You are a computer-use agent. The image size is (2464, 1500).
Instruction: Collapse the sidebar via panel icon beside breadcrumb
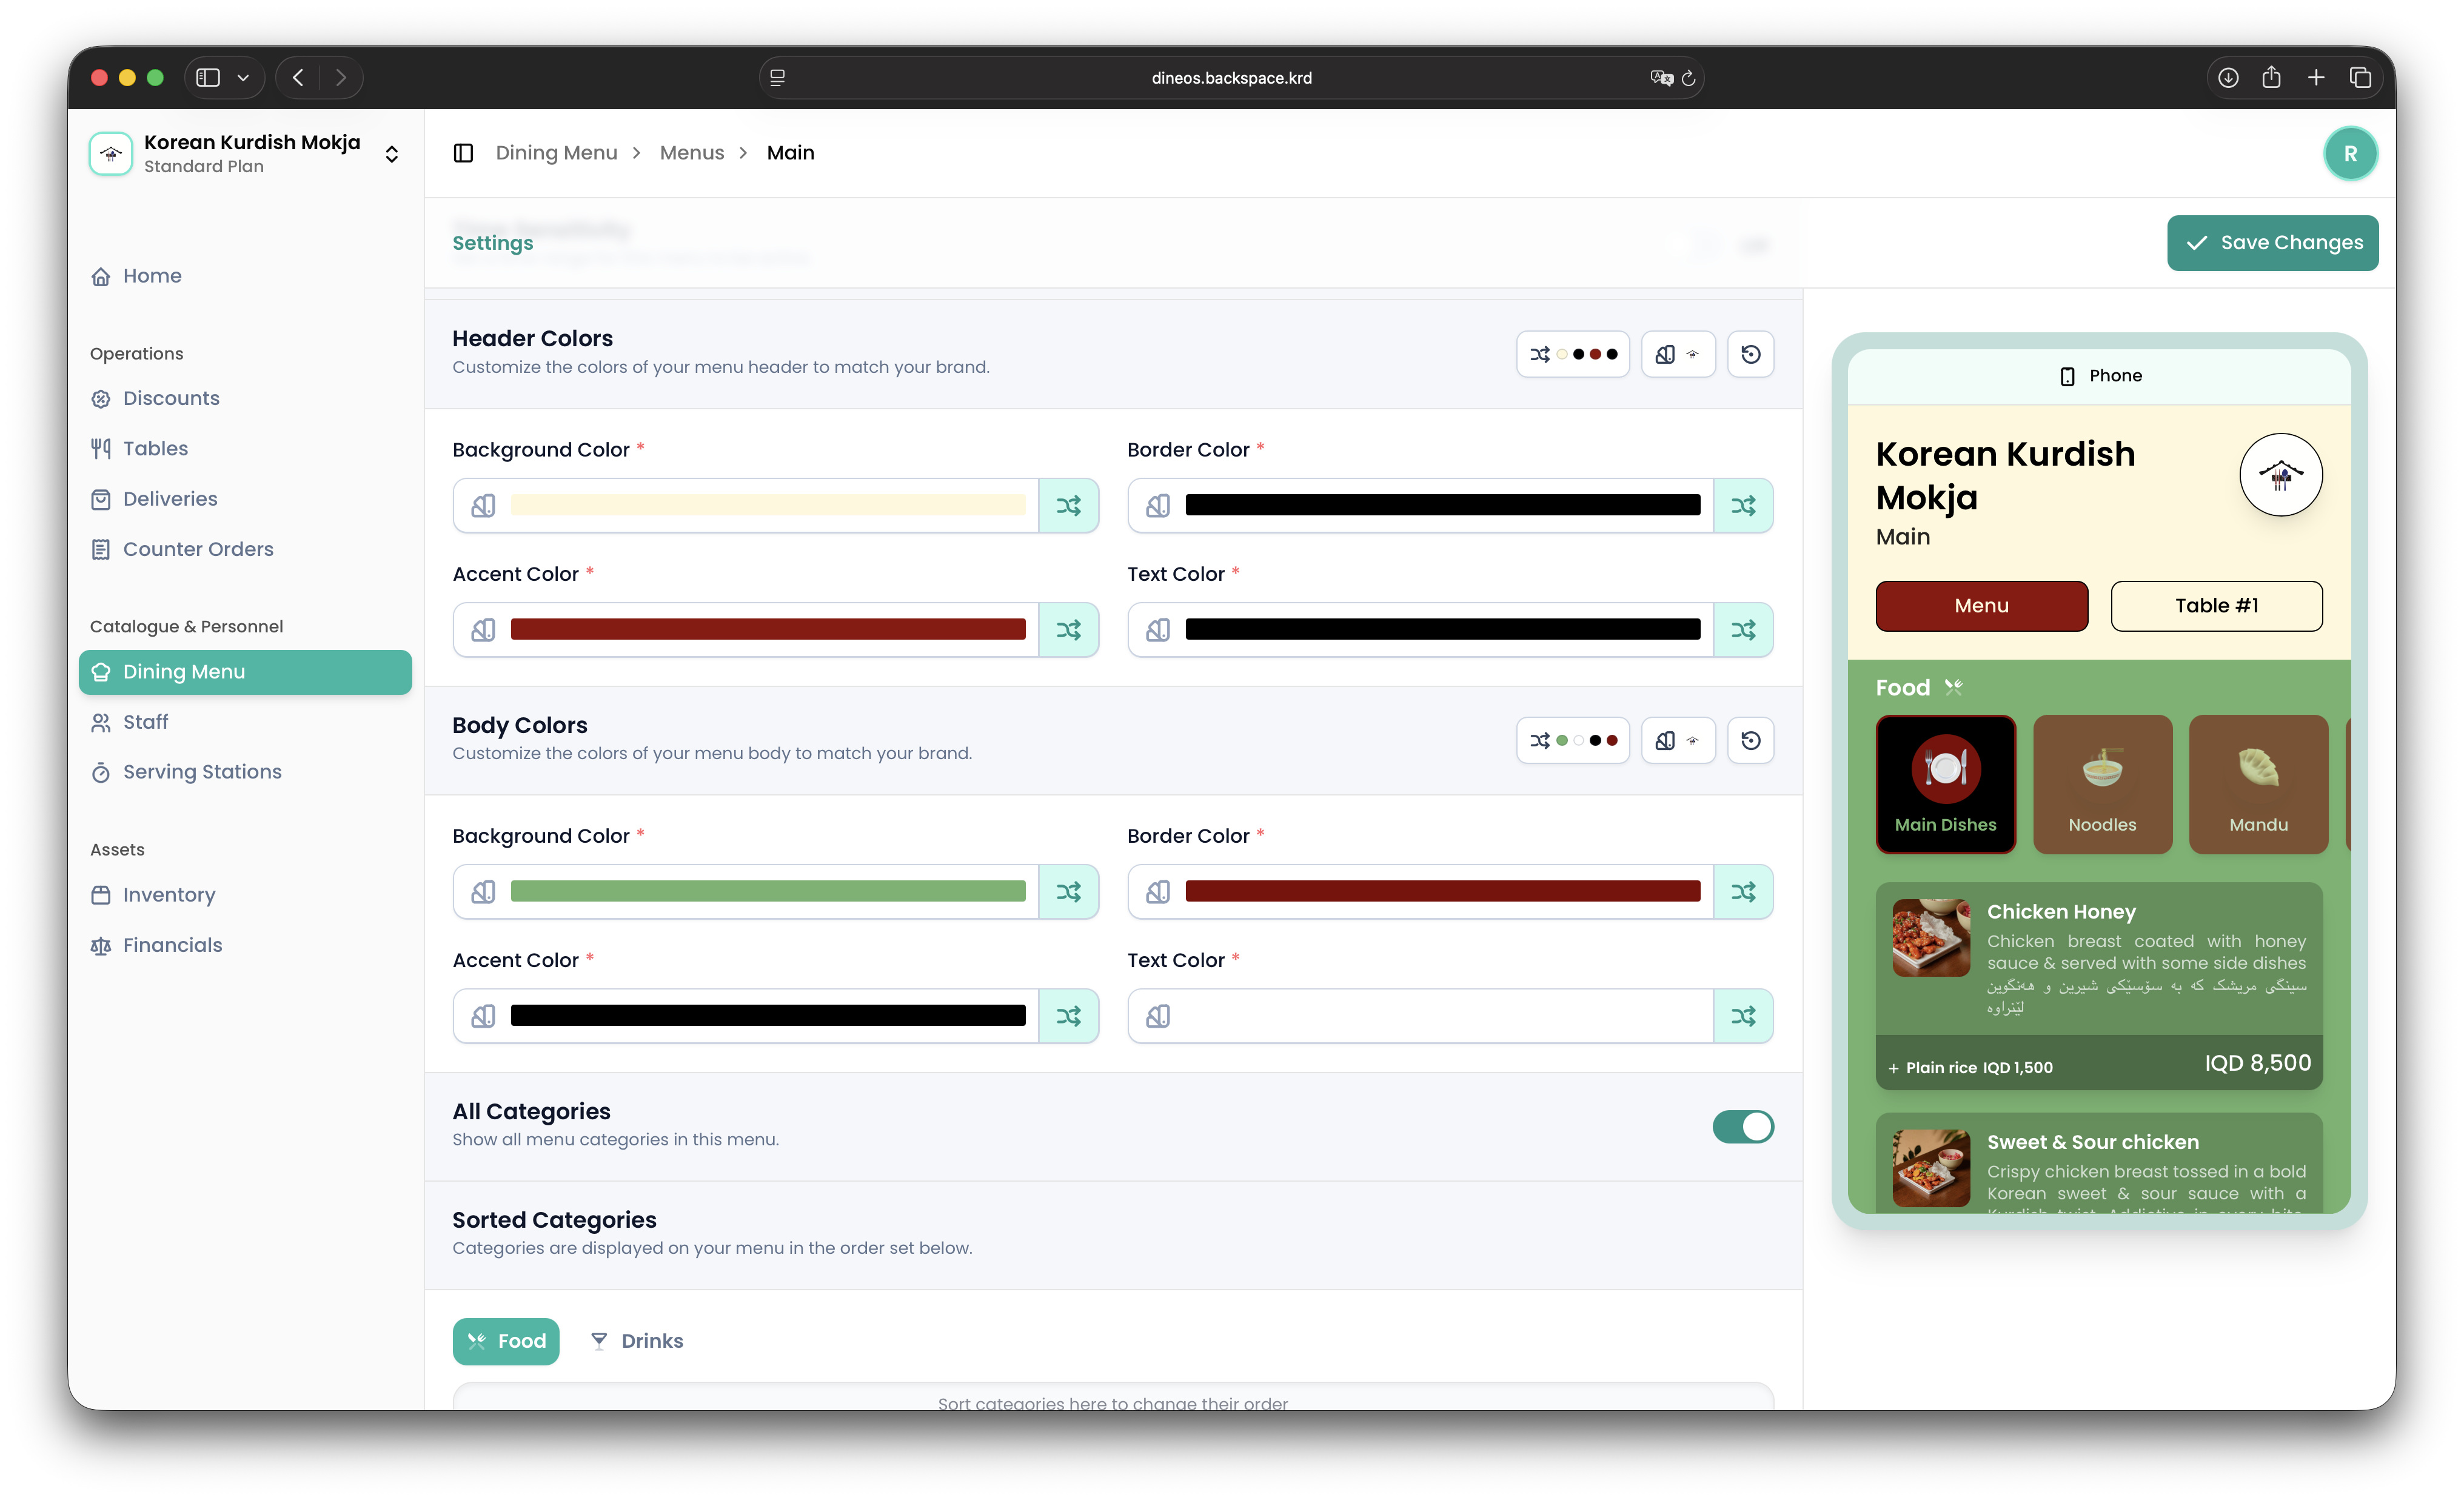coord(463,153)
